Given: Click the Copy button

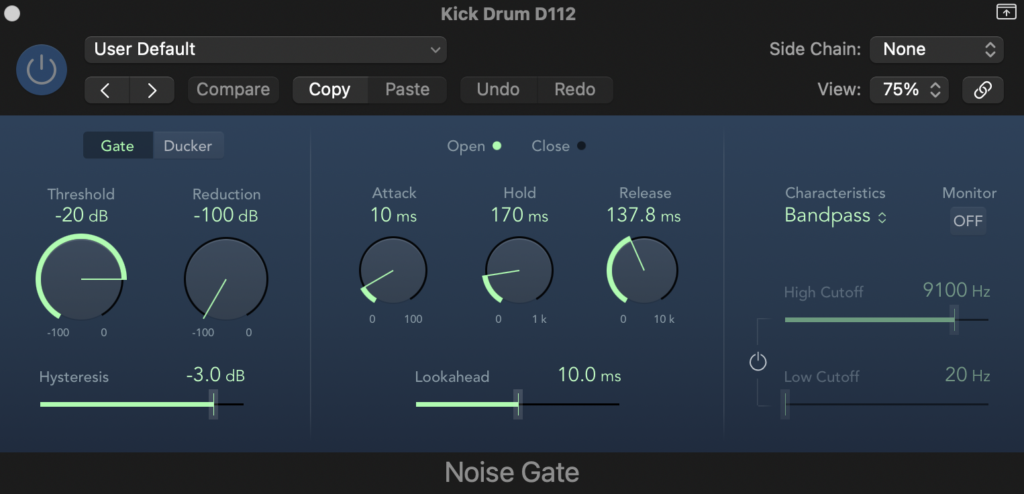Looking at the screenshot, I should [329, 90].
